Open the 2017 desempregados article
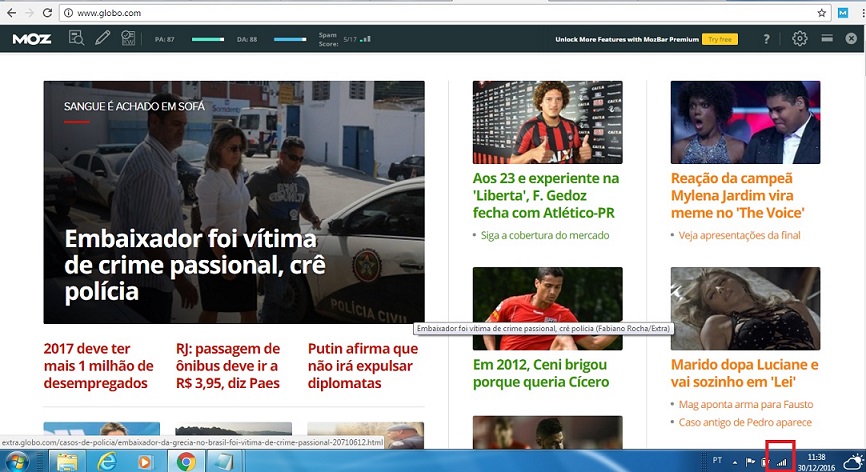The image size is (866, 472). pos(98,366)
